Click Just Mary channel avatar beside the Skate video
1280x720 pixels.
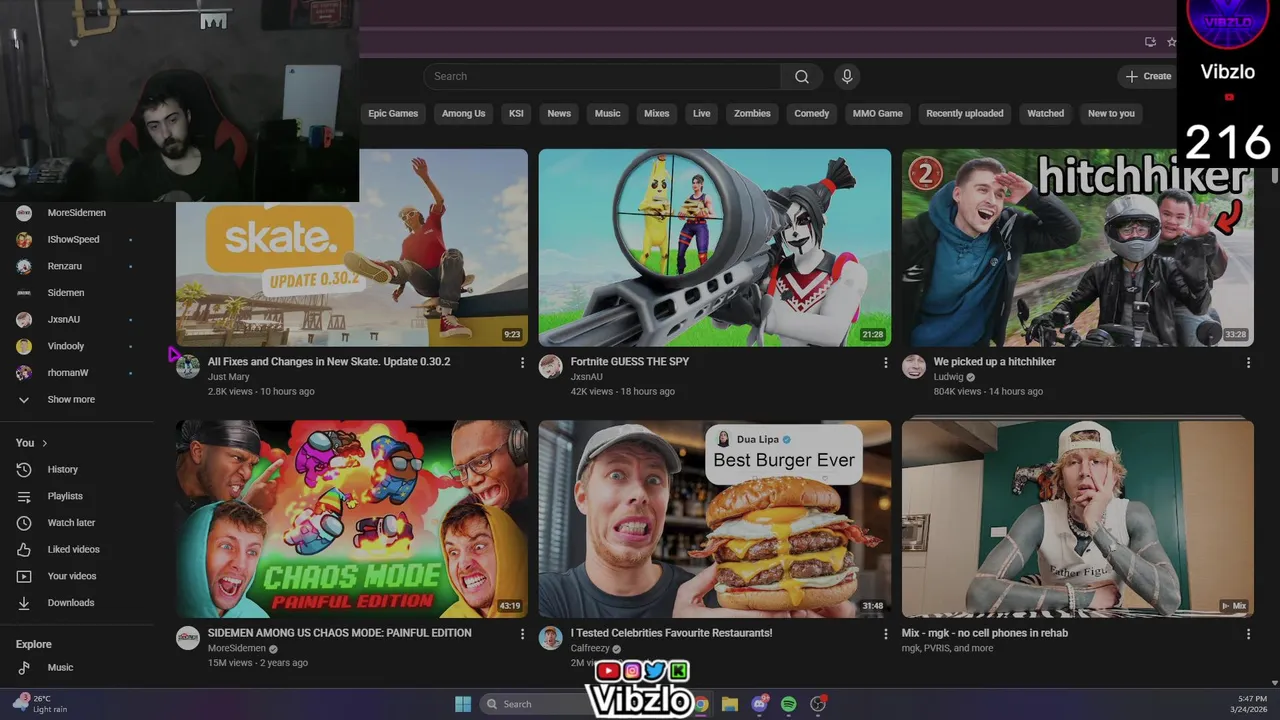188,367
